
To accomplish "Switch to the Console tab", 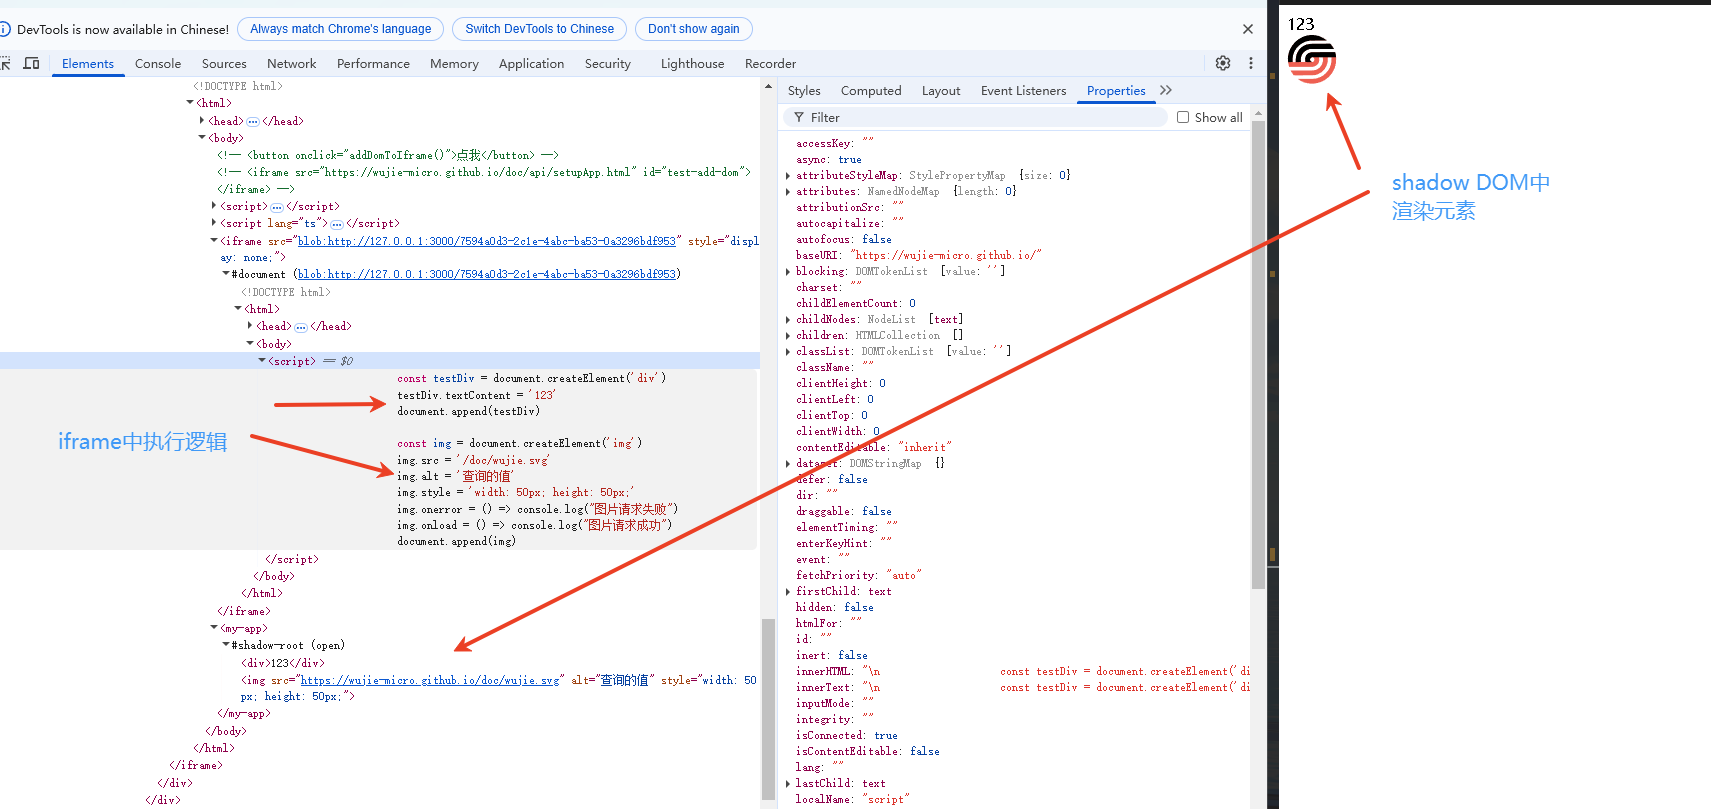I will pos(158,63).
